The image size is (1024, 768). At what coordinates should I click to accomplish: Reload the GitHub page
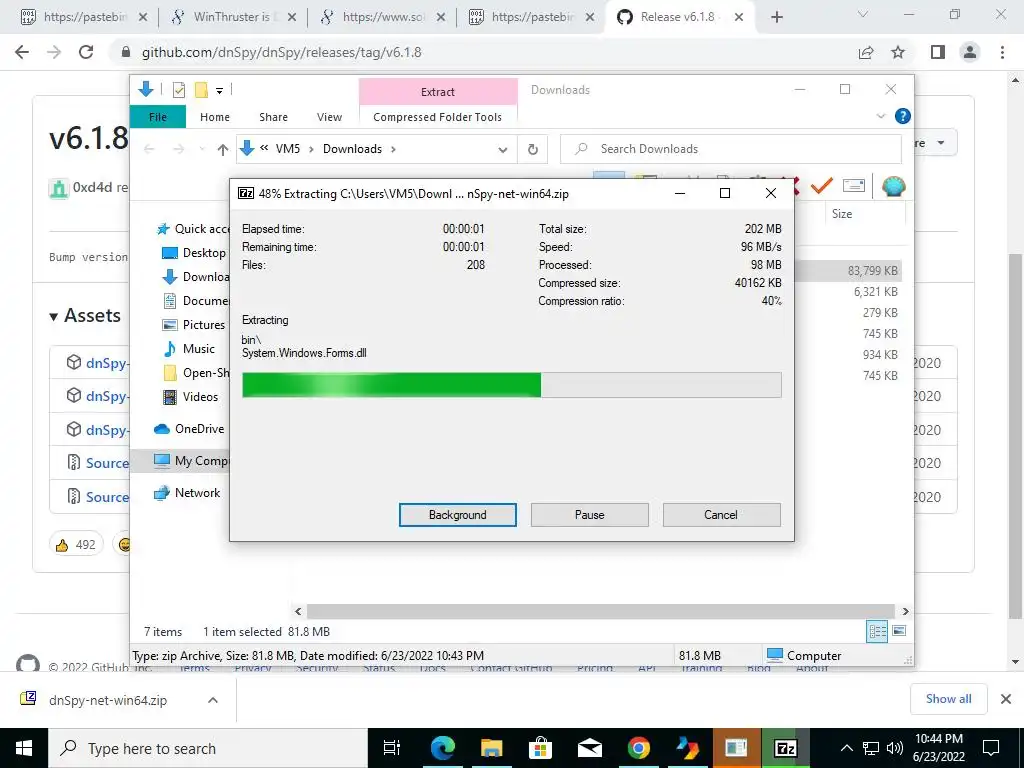[x=86, y=52]
